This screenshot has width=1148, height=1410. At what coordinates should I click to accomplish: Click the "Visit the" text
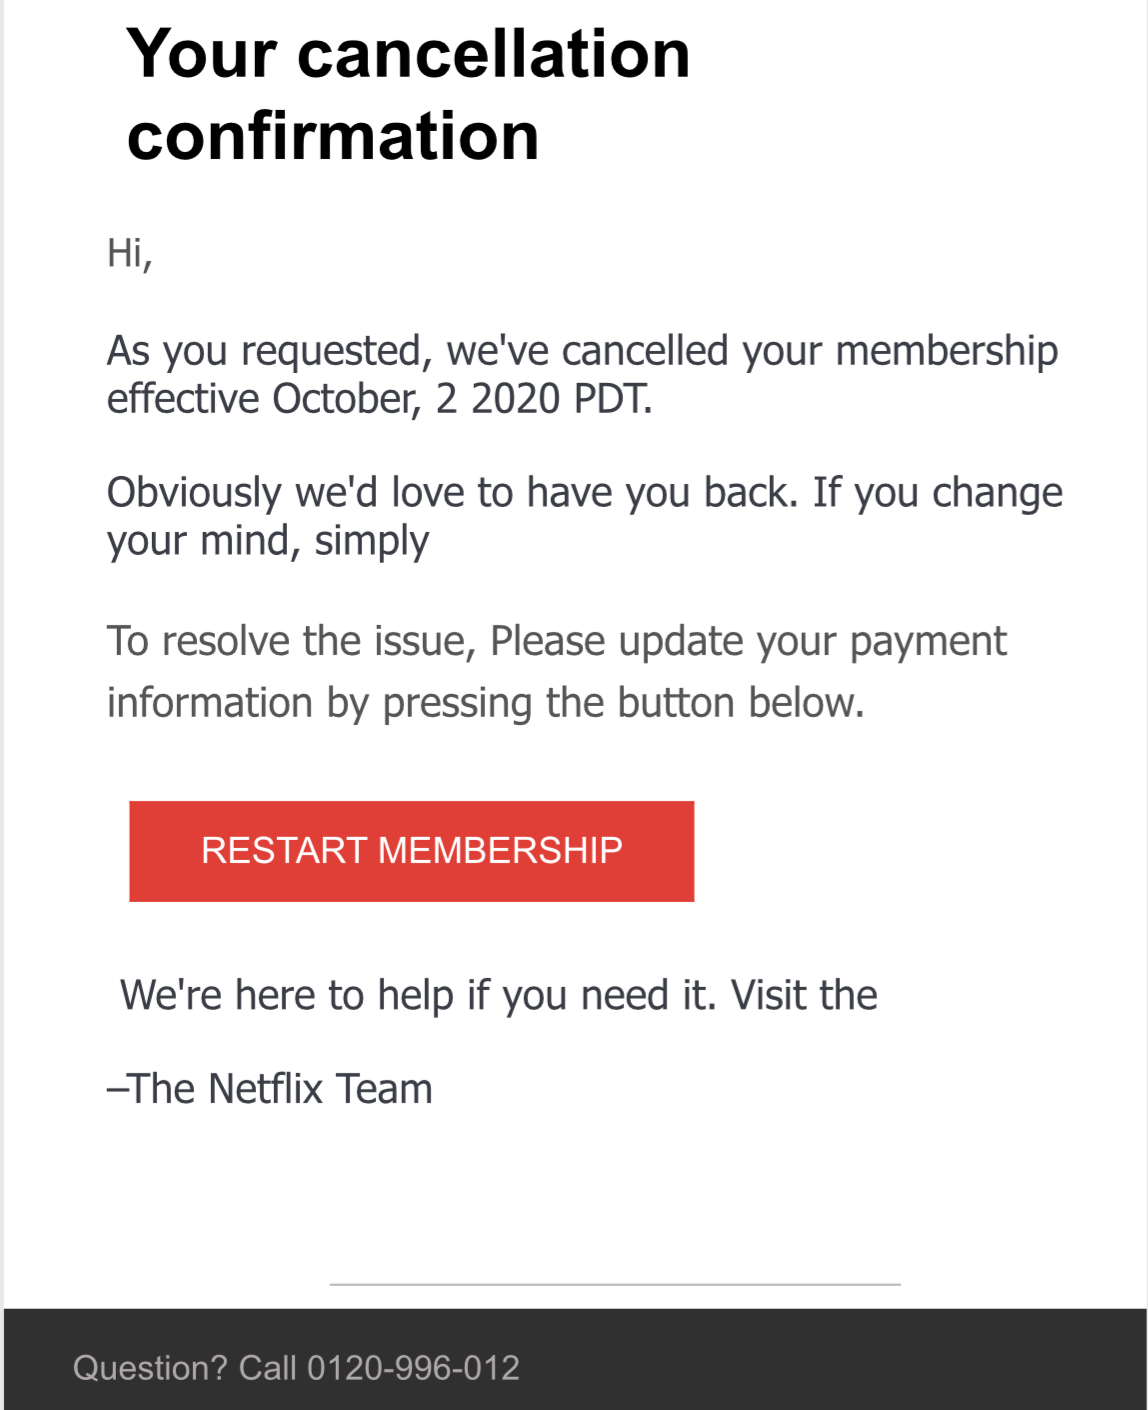point(804,996)
